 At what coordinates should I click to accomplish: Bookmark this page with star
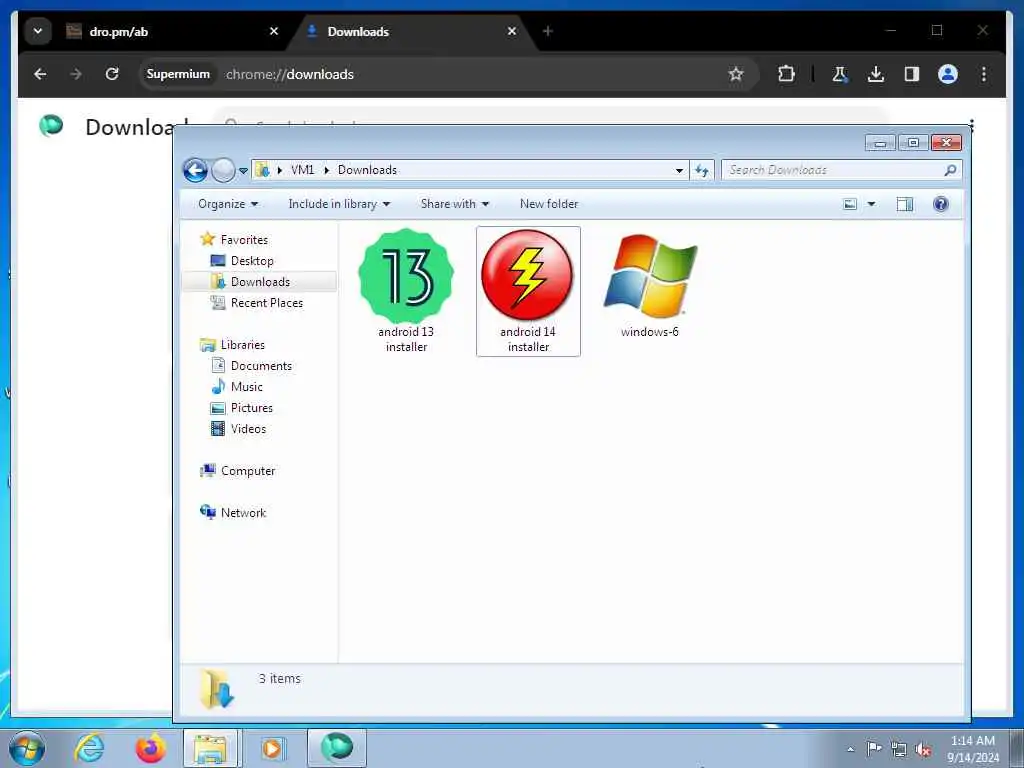pos(736,74)
